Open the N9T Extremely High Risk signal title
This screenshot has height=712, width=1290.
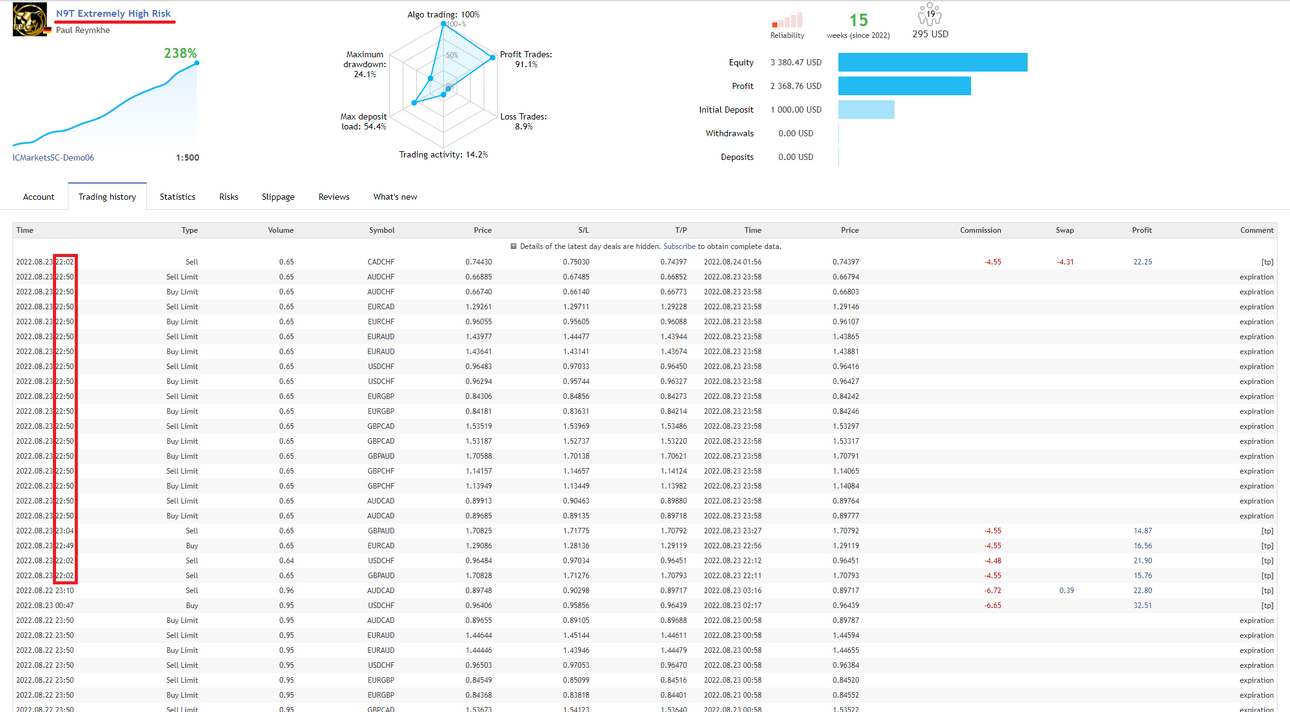coord(113,13)
